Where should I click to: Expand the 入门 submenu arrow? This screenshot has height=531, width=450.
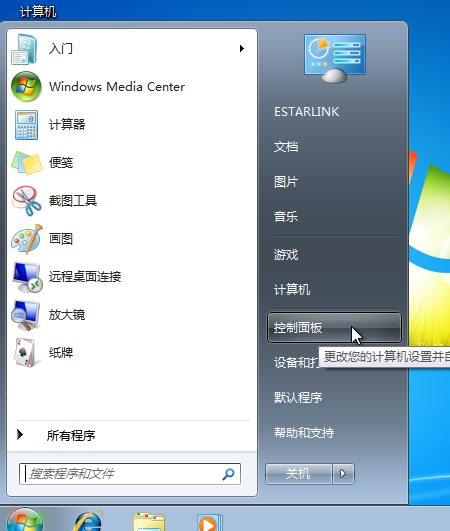[242, 49]
